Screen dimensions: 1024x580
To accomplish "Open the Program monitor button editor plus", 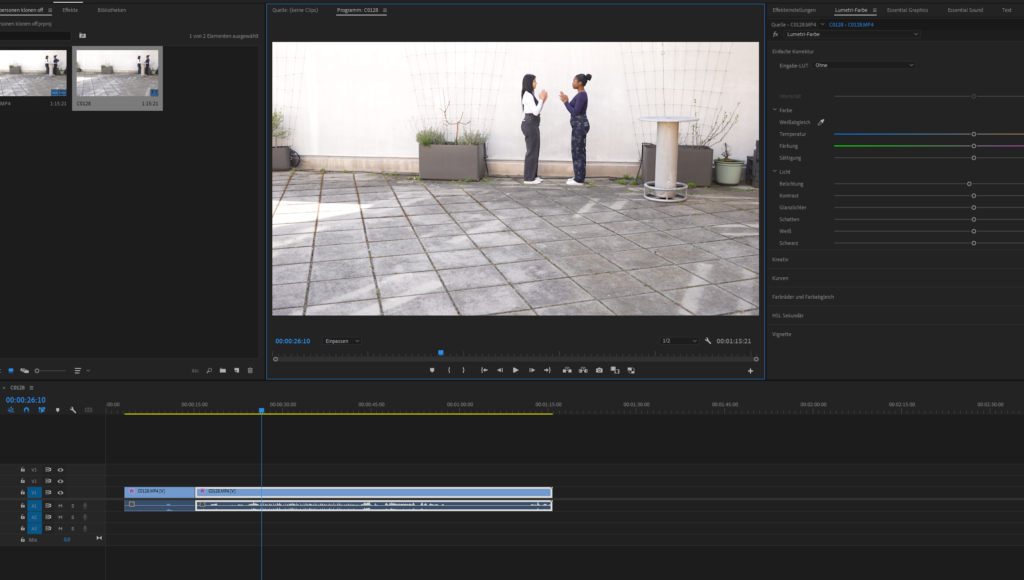I will click(x=750, y=371).
